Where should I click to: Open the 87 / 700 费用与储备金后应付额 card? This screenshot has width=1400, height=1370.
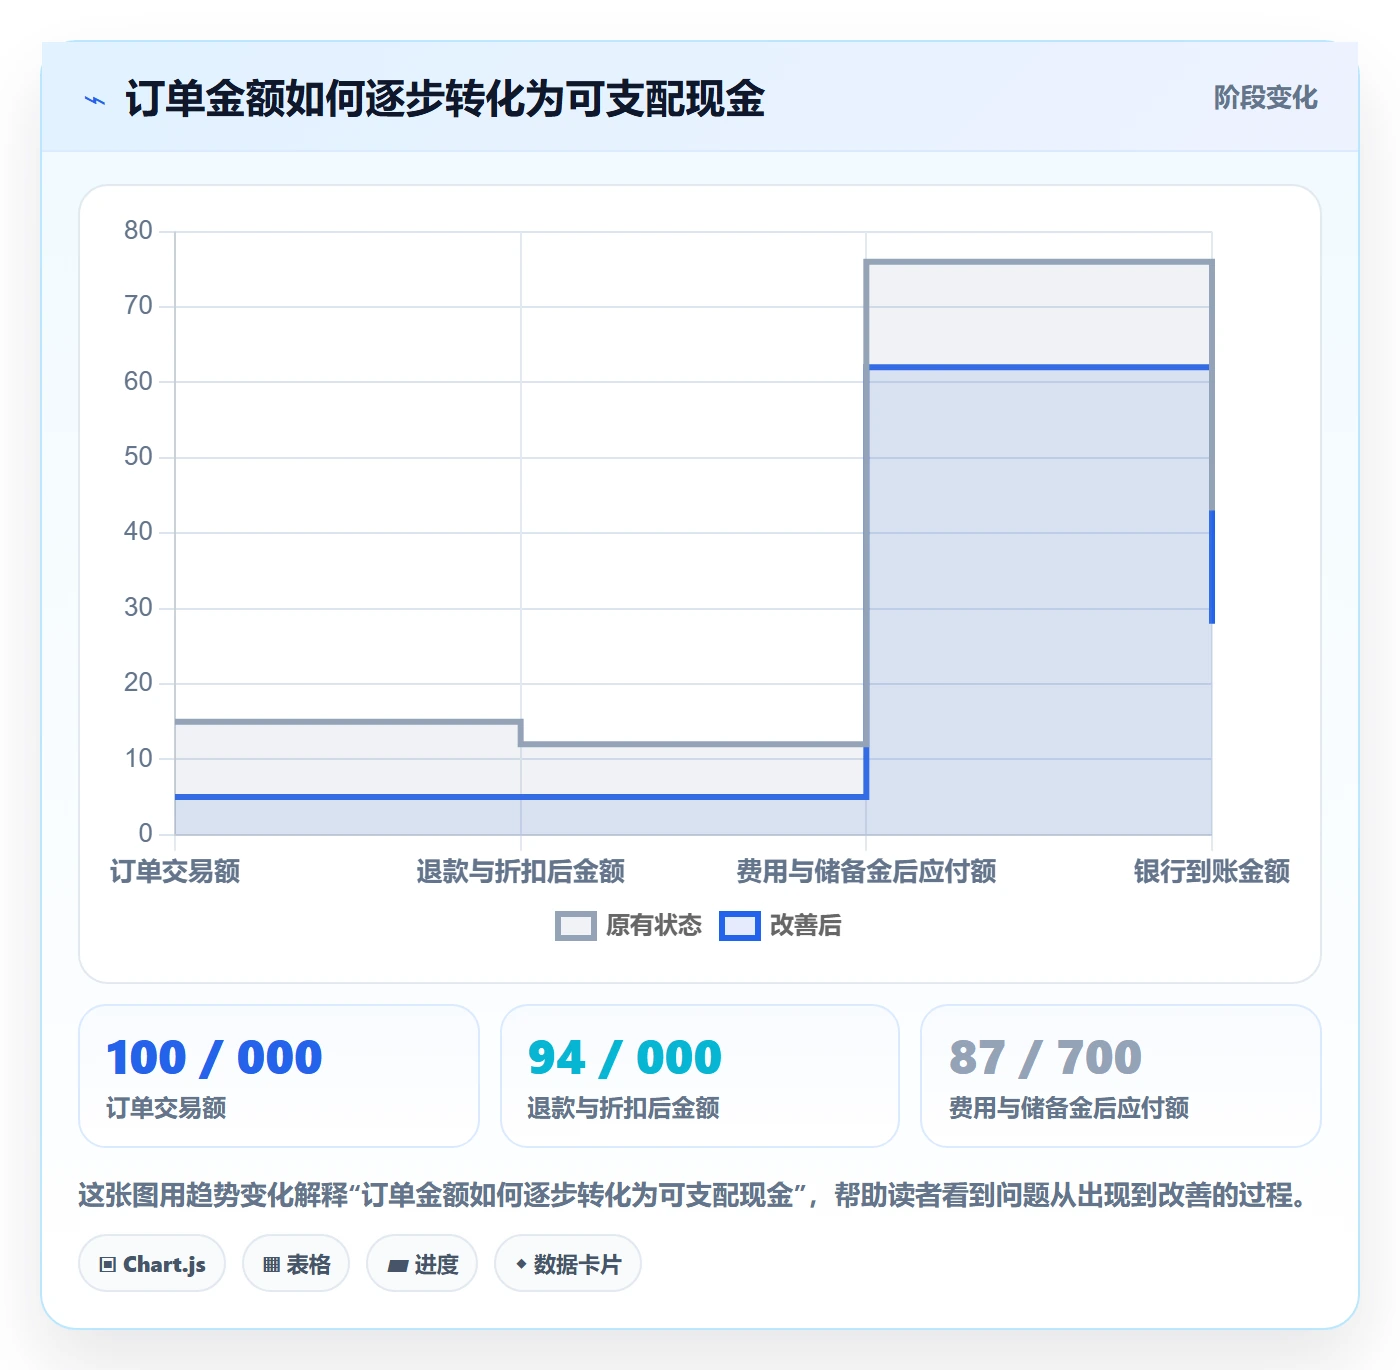(1121, 1076)
